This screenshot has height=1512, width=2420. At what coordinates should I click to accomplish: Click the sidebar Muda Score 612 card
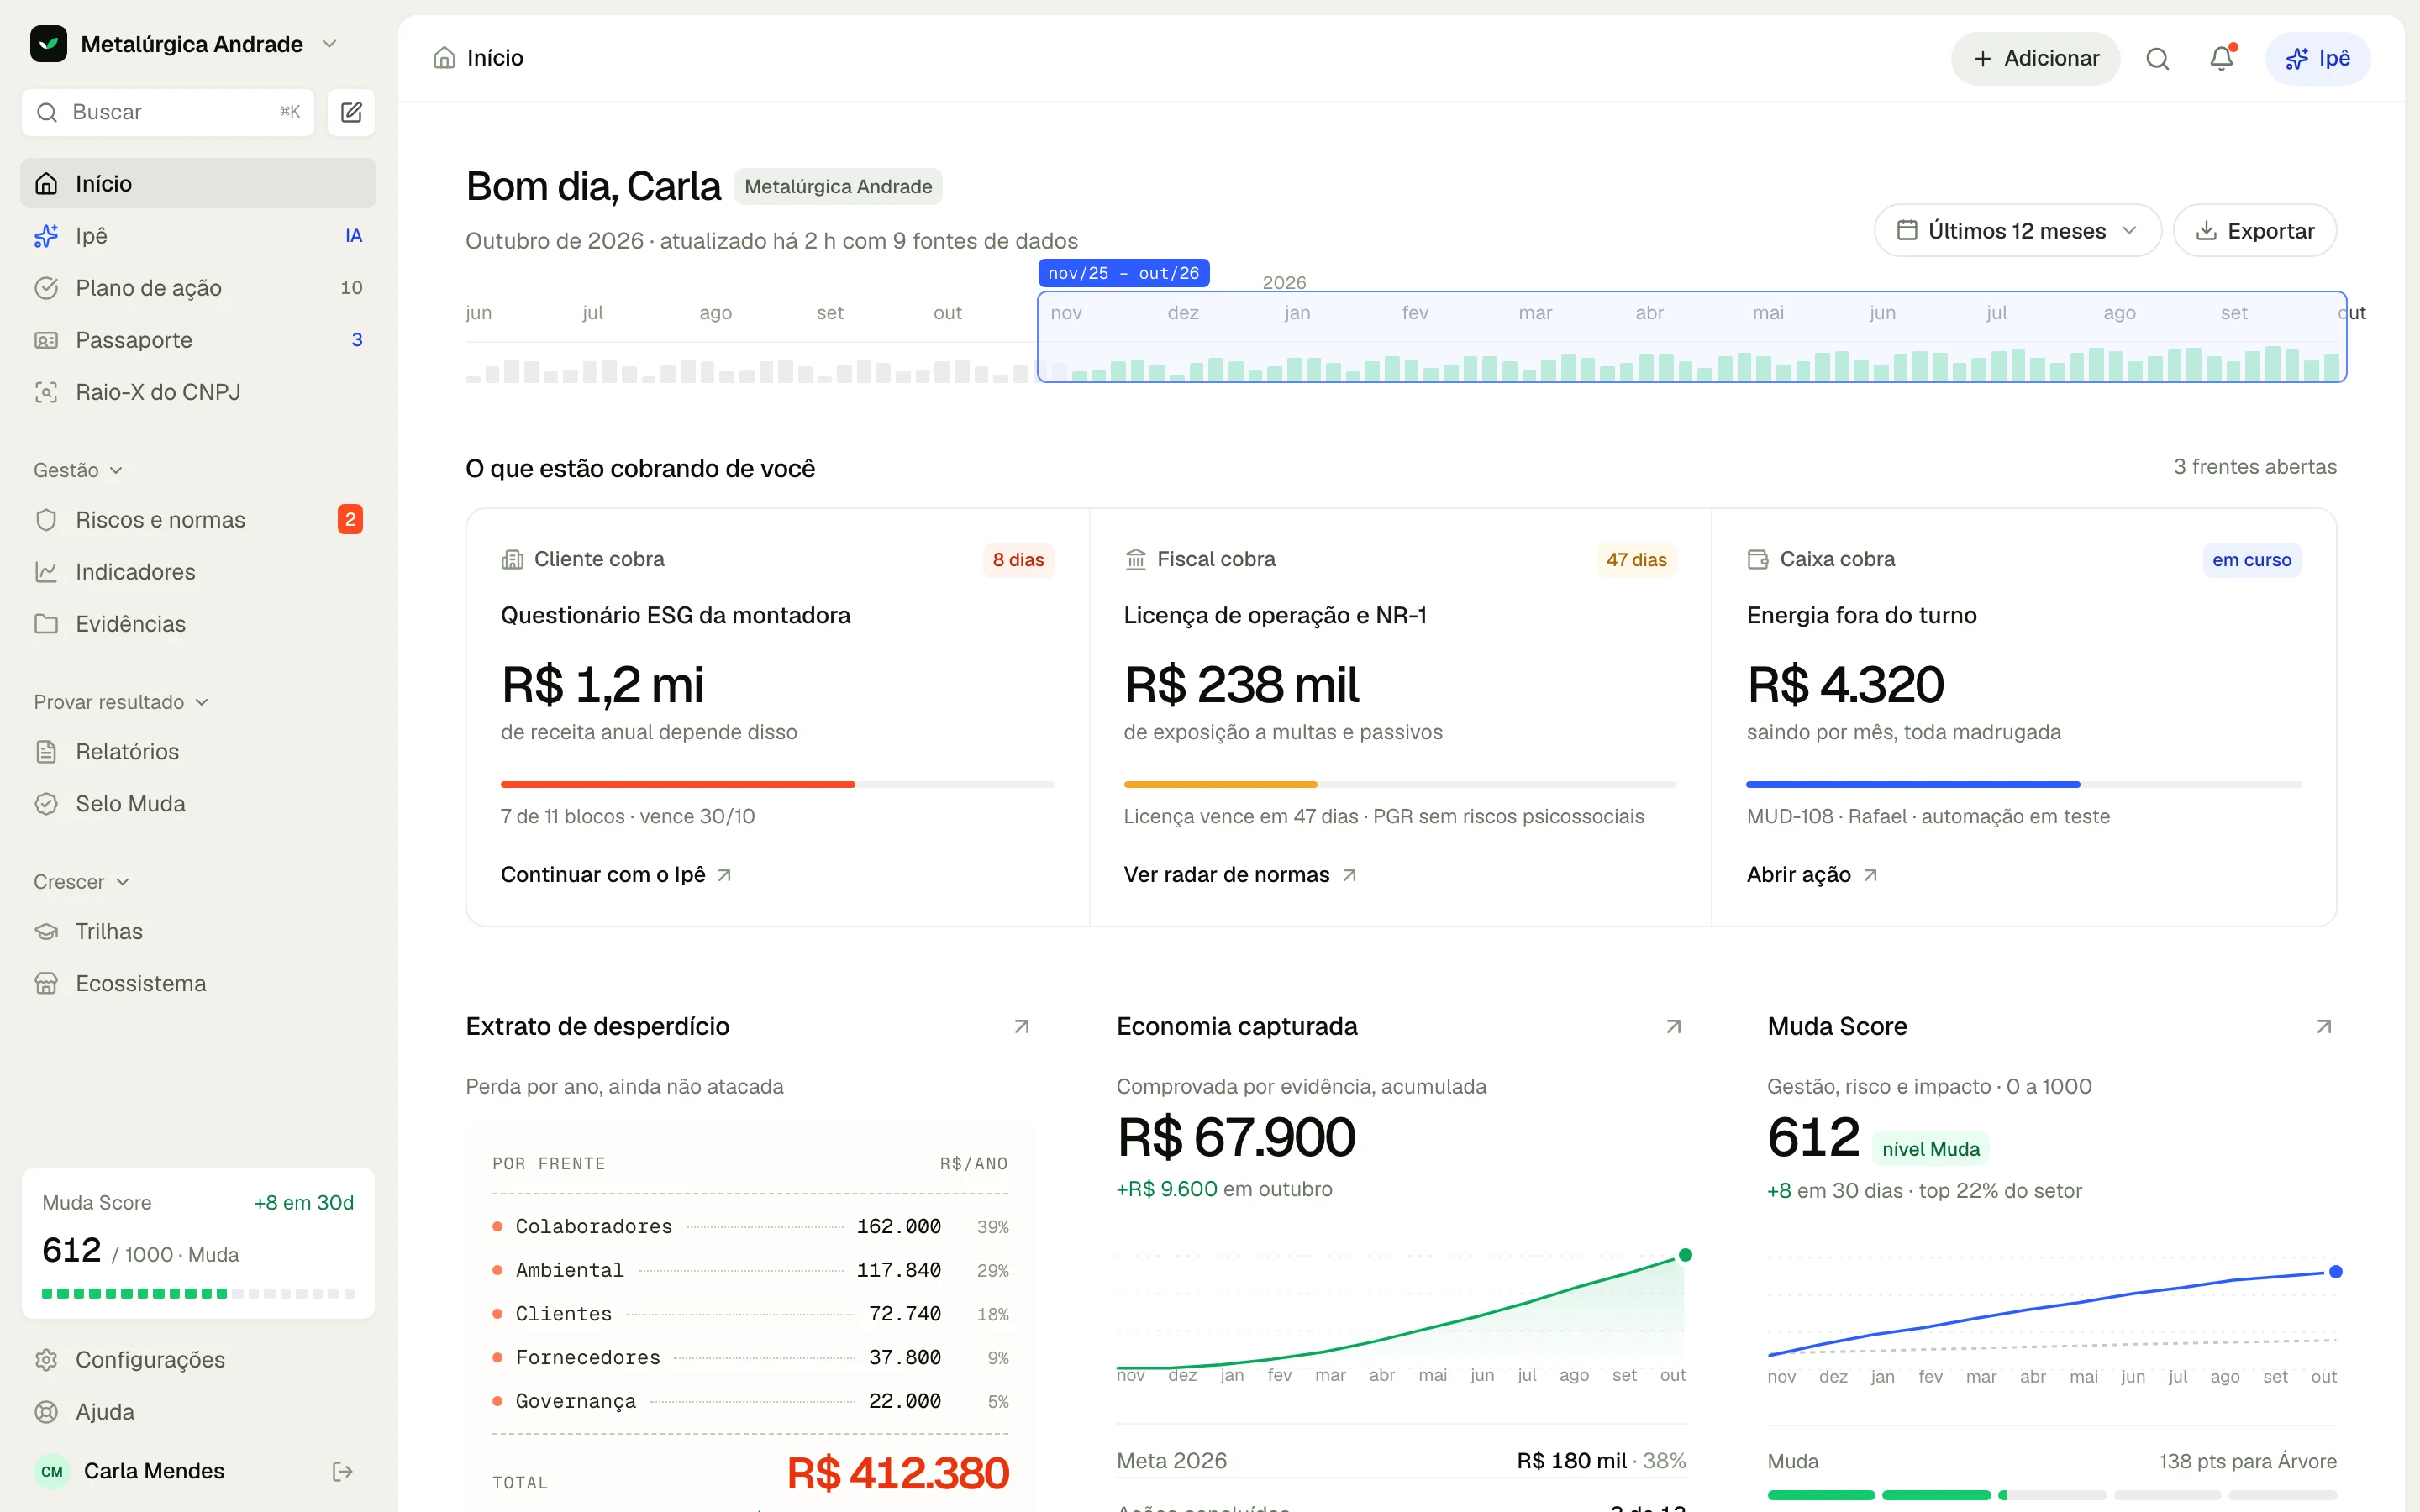pos(198,1242)
